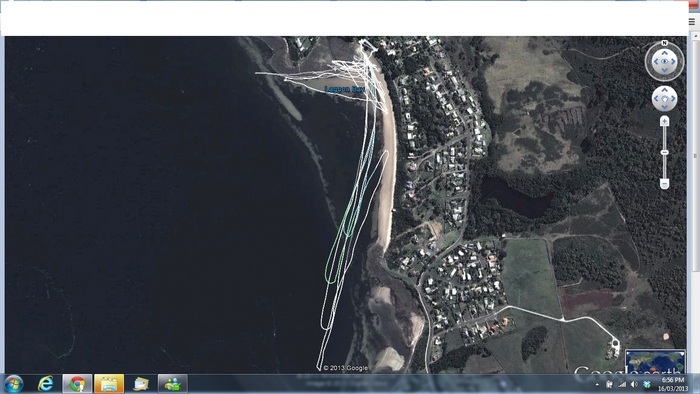Click the North 'N' compass marker

point(664,43)
